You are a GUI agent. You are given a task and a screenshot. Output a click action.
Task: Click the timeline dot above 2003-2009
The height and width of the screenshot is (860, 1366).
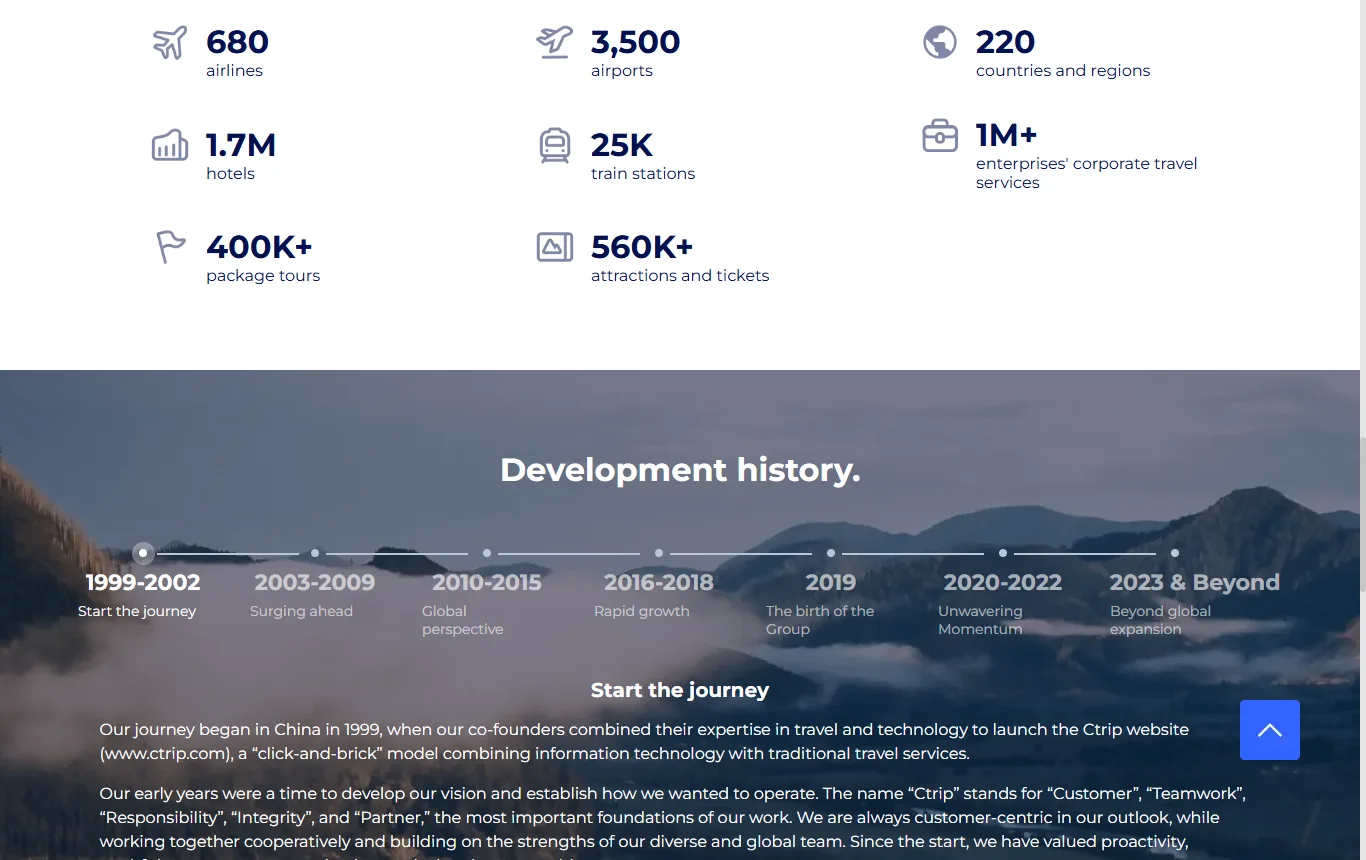click(x=315, y=553)
